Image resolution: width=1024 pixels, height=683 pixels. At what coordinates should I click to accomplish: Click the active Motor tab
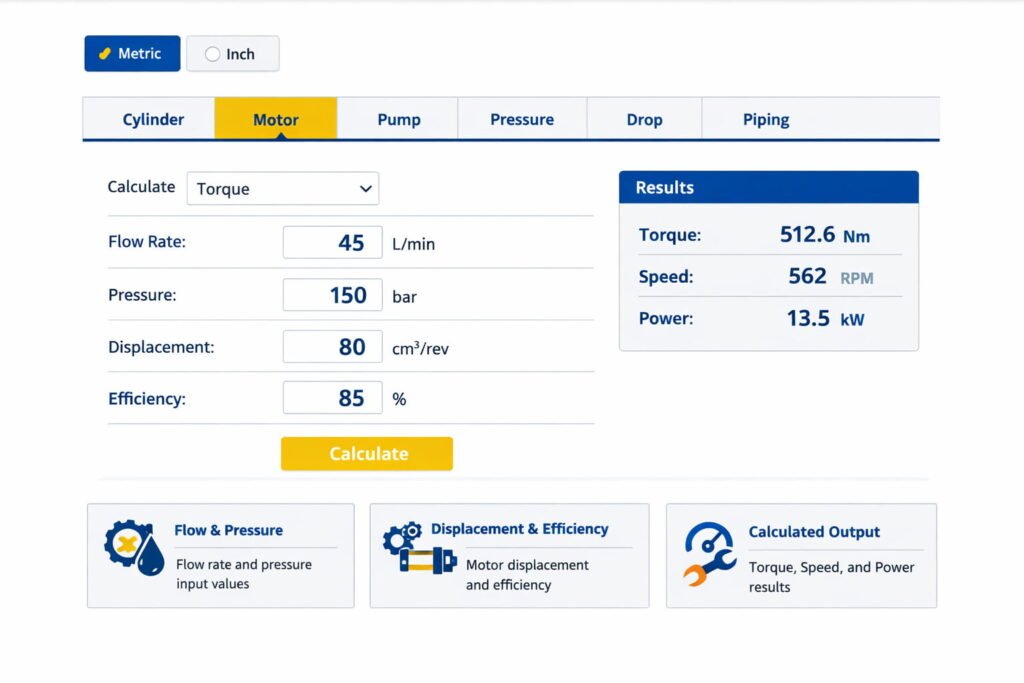point(275,120)
